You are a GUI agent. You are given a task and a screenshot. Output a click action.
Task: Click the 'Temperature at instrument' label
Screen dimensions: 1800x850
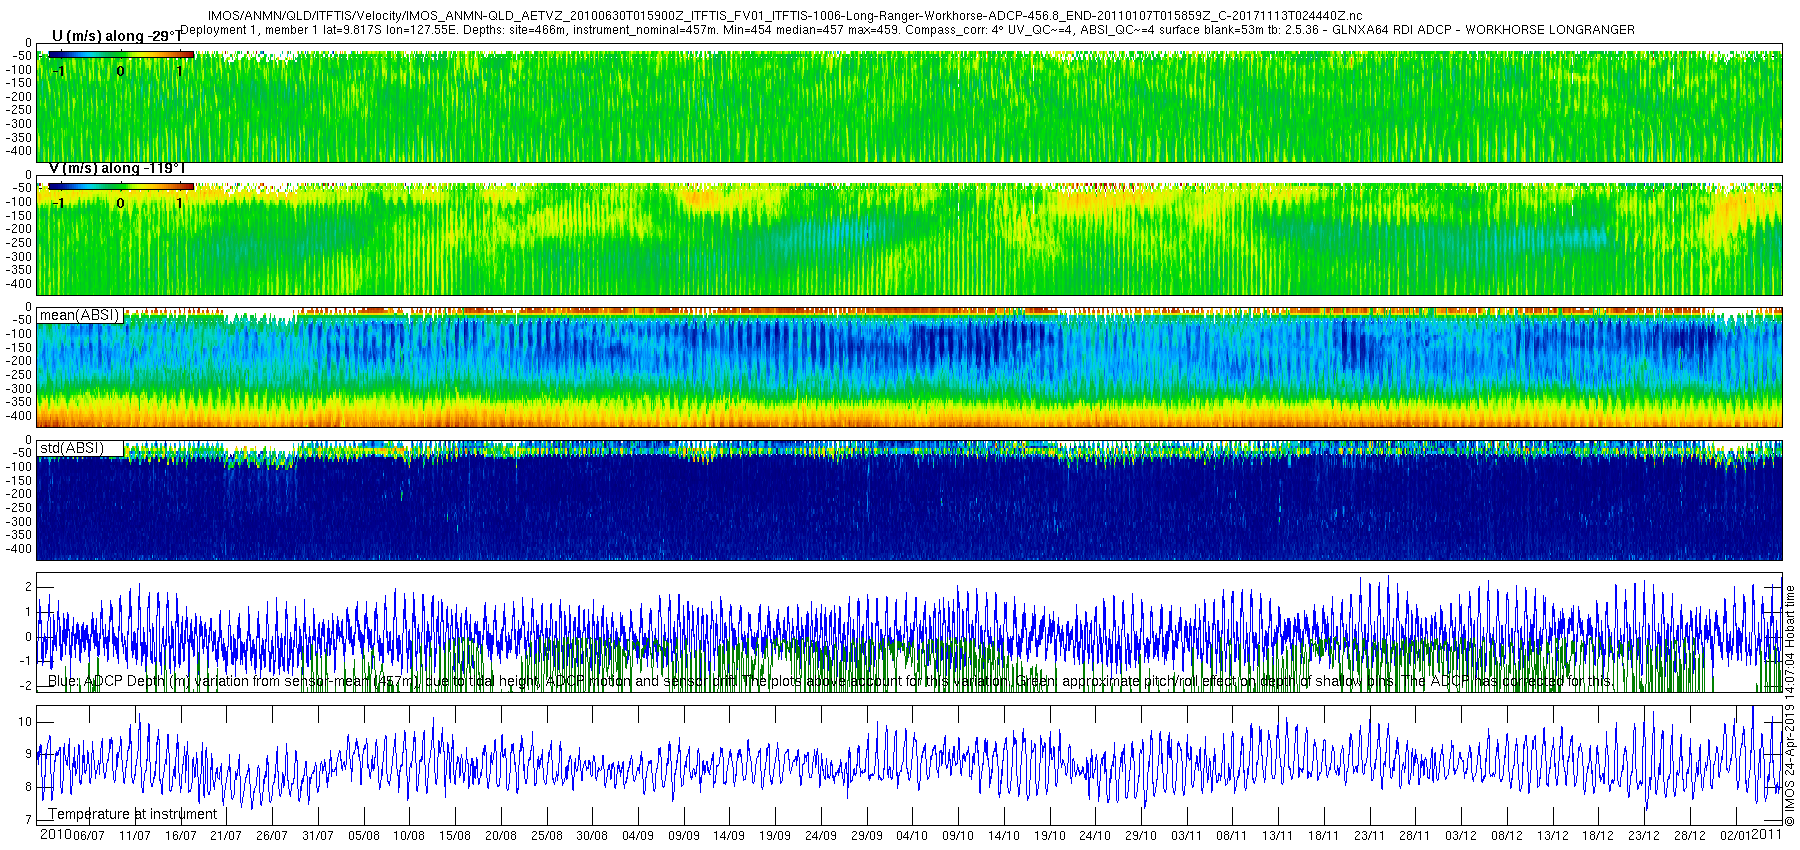pos(132,814)
